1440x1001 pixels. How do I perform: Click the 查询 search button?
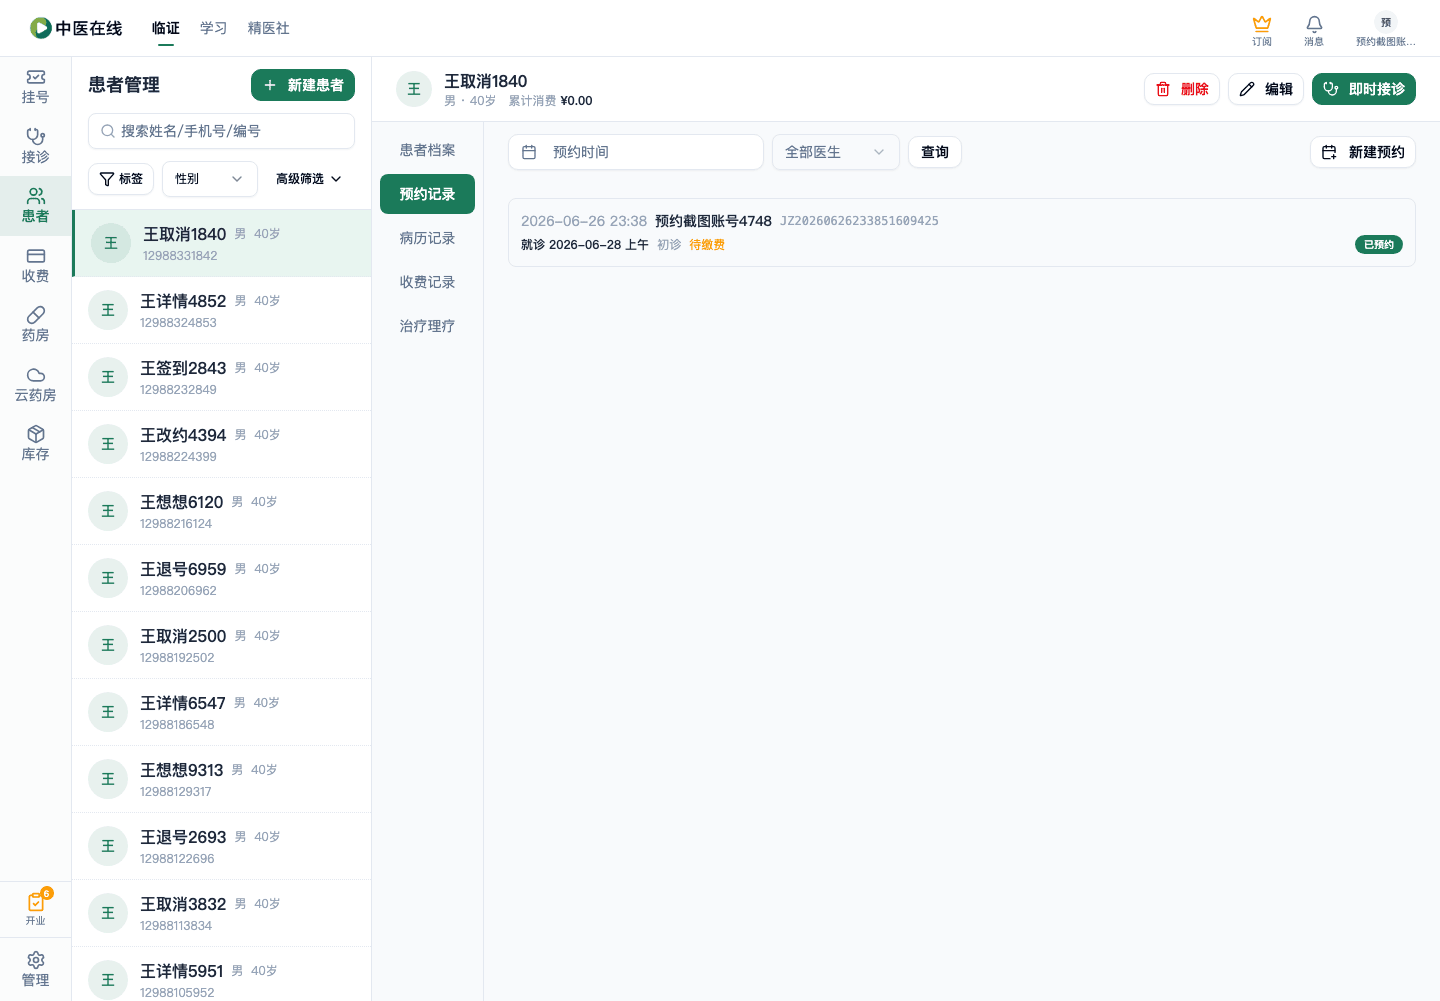(935, 152)
